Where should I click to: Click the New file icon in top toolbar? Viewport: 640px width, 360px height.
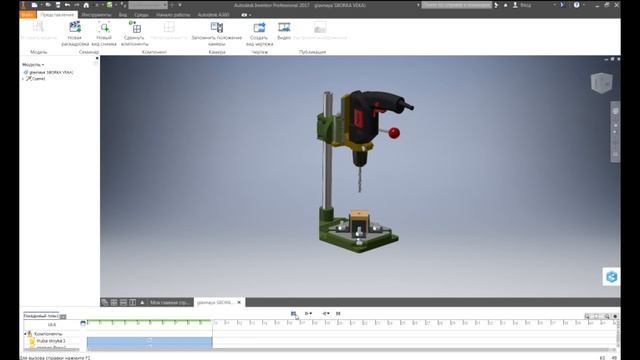tap(35, 5)
